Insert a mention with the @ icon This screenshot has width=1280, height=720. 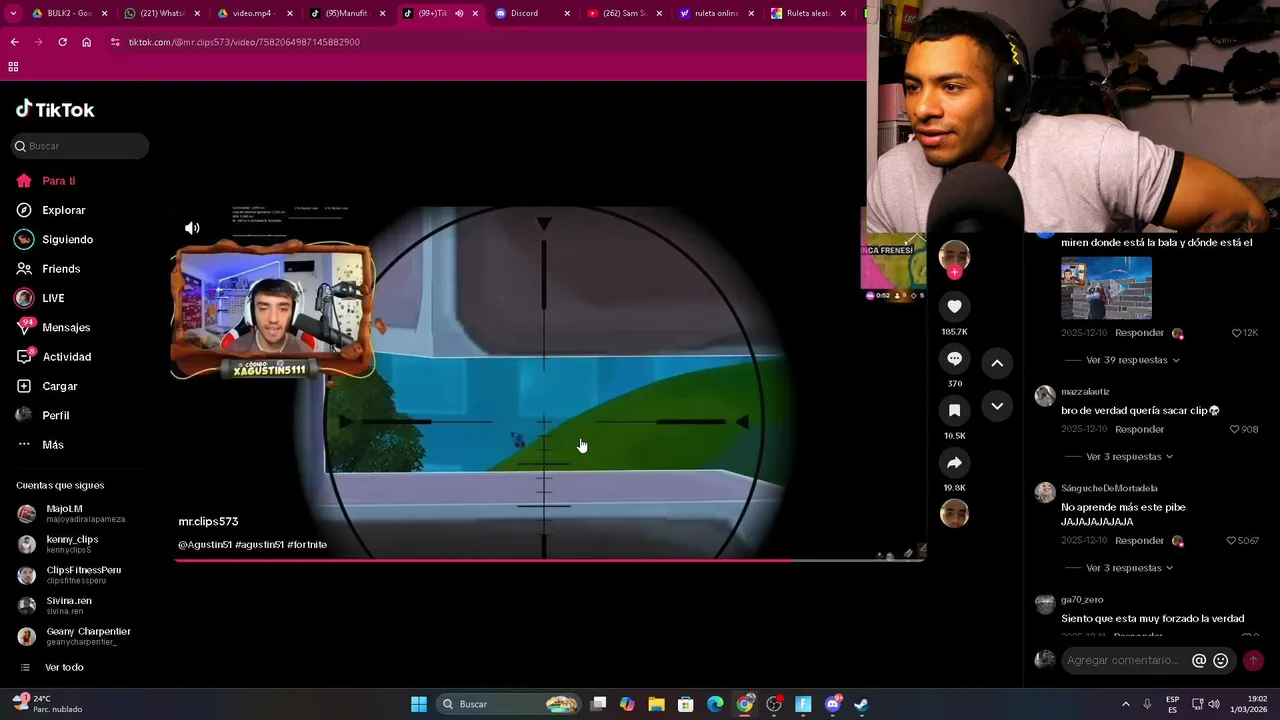click(x=1199, y=660)
